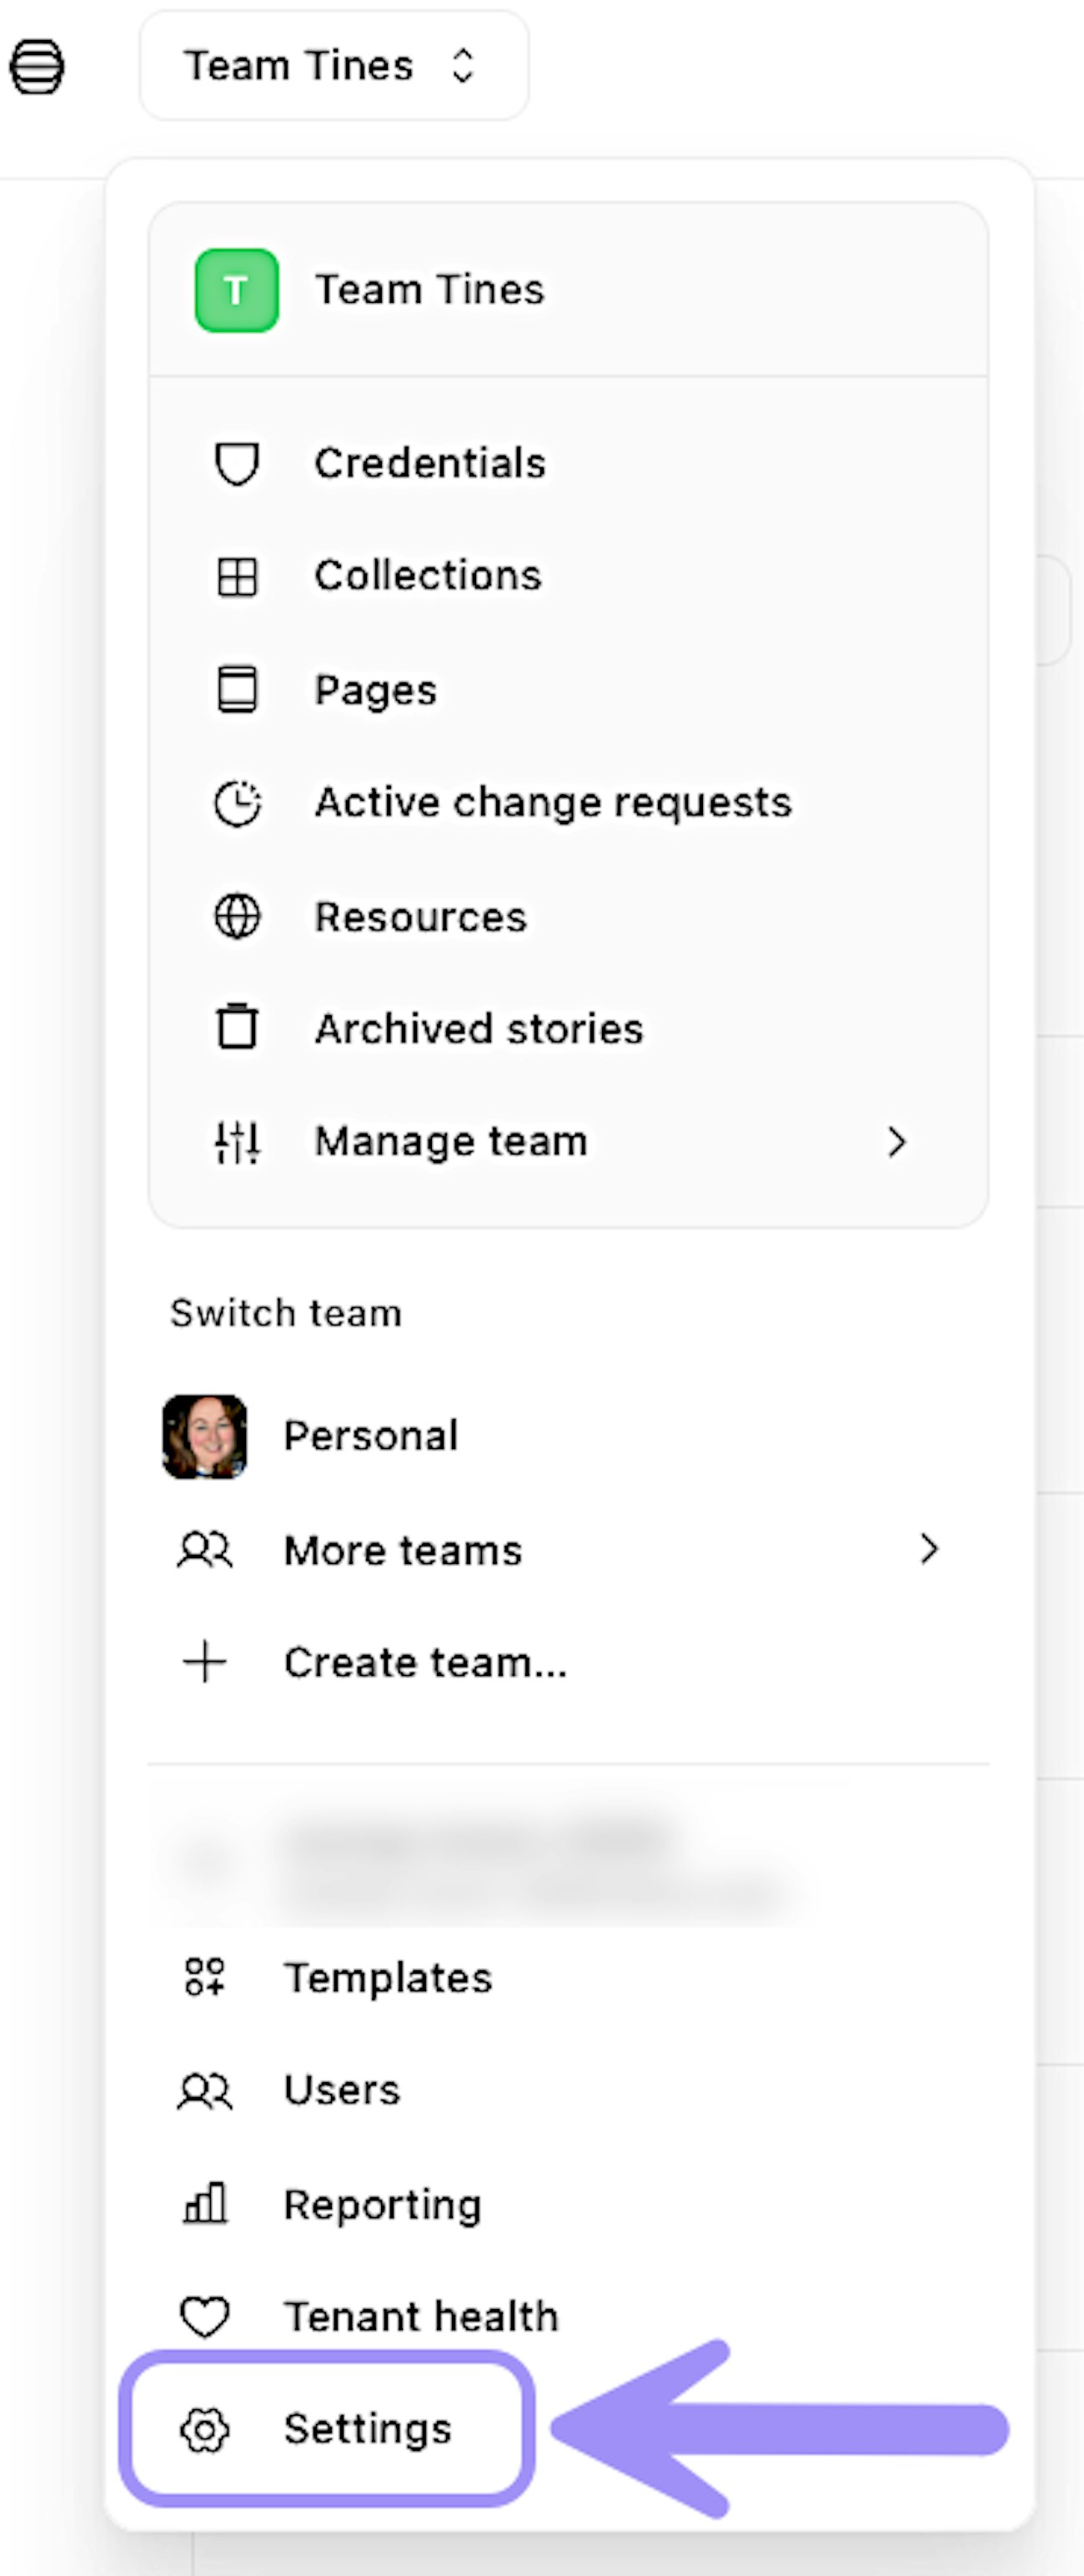This screenshot has width=1084, height=2576.
Task: Open Settings with the gear icon
Action: 205,2429
